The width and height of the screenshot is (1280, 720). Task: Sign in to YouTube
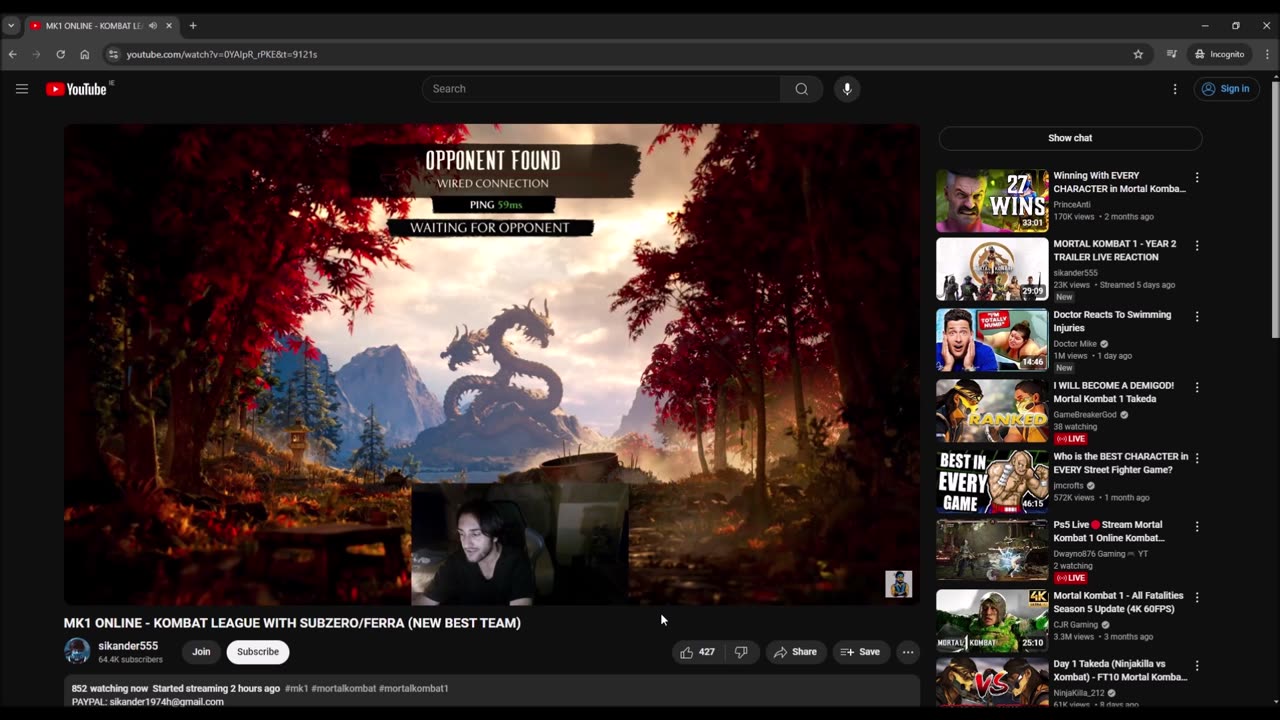1226,89
